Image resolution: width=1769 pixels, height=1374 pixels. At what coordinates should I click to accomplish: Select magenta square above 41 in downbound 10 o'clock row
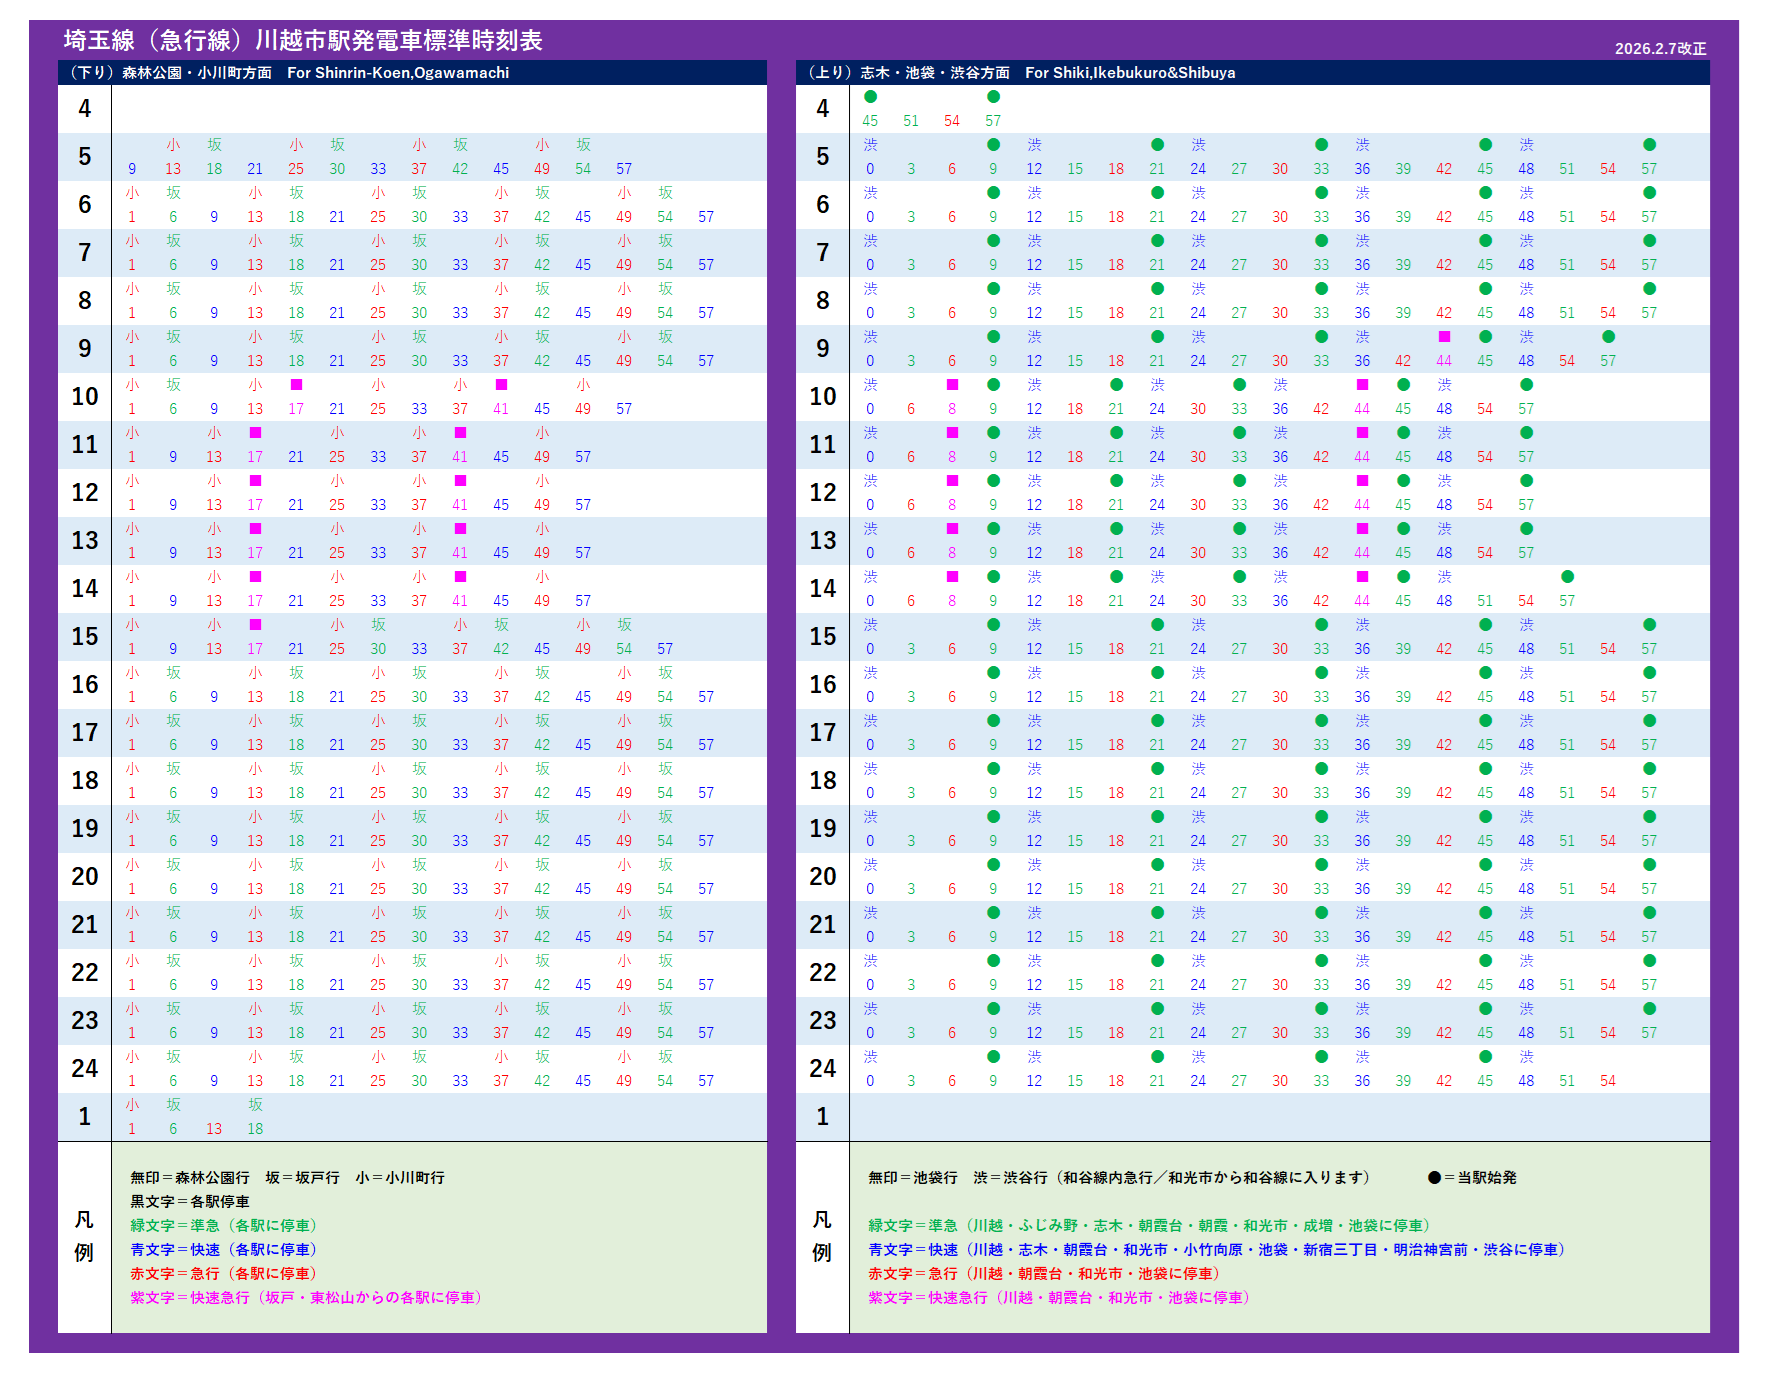[x=501, y=385]
